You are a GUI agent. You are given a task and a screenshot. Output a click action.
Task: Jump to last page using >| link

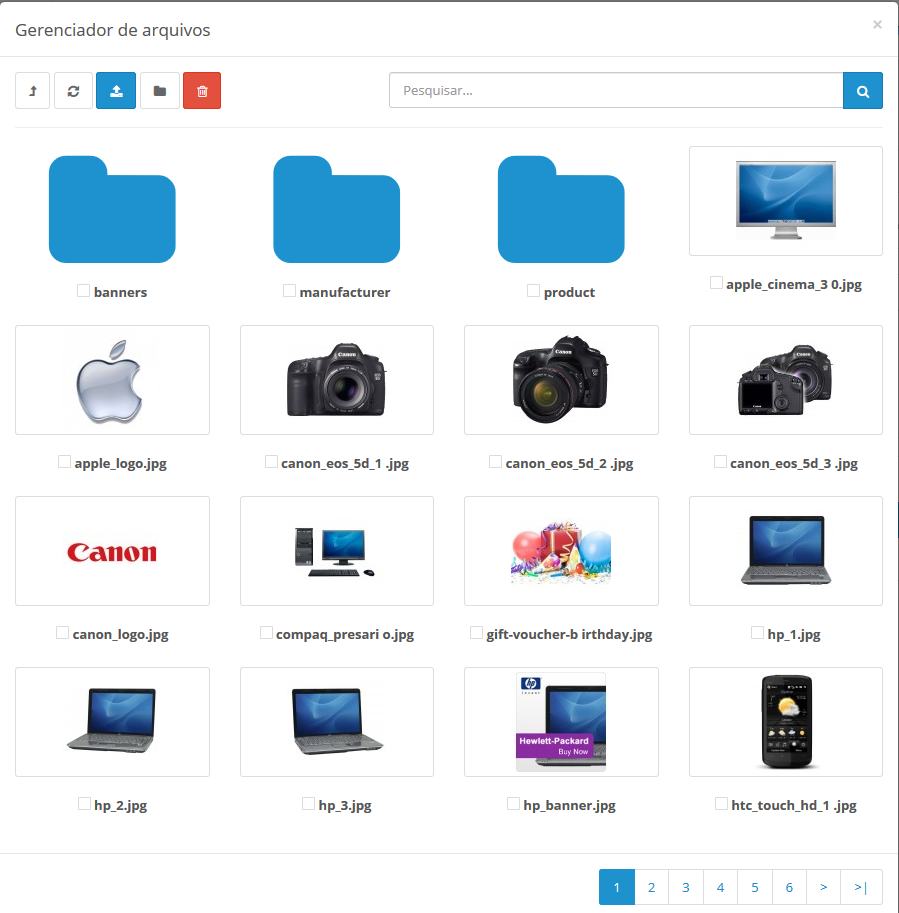click(861, 887)
